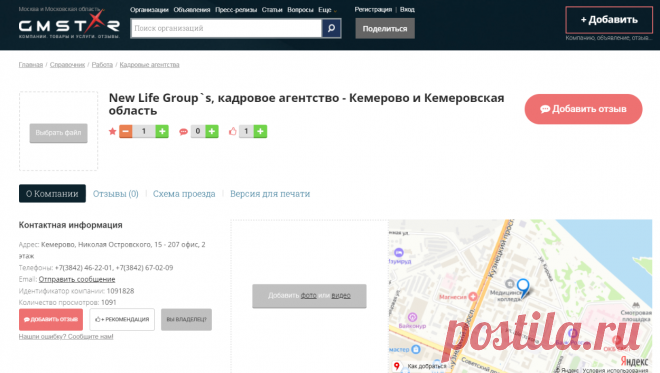Click the Поделиться button
Screen dimensions: 660x373
pos(385,29)
